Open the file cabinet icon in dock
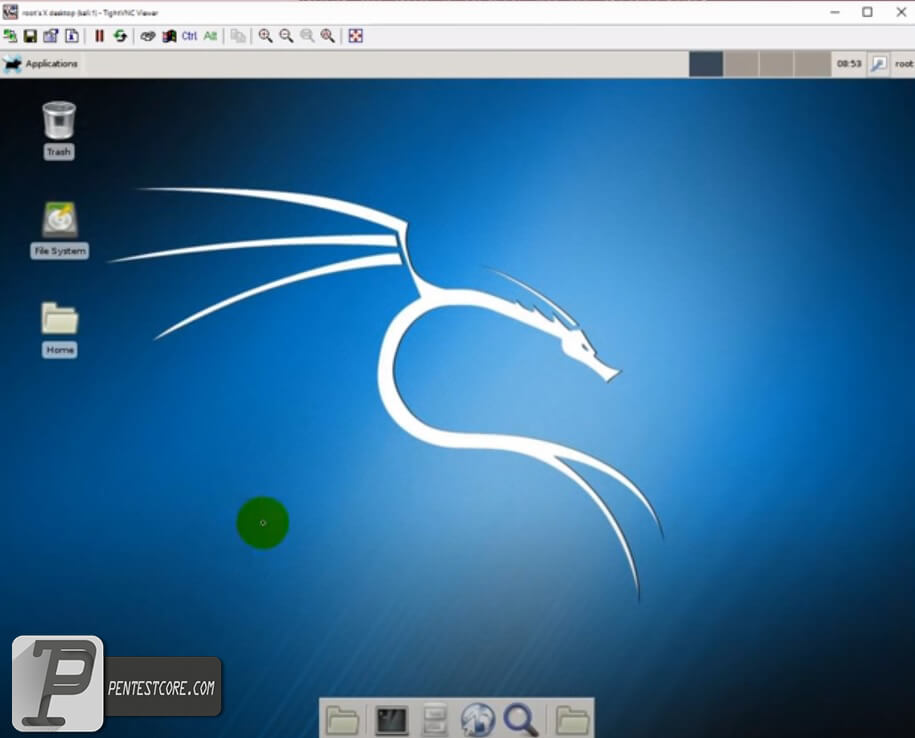Image resolution: width=915 pixels, height=738 pixels. (435, 719)
